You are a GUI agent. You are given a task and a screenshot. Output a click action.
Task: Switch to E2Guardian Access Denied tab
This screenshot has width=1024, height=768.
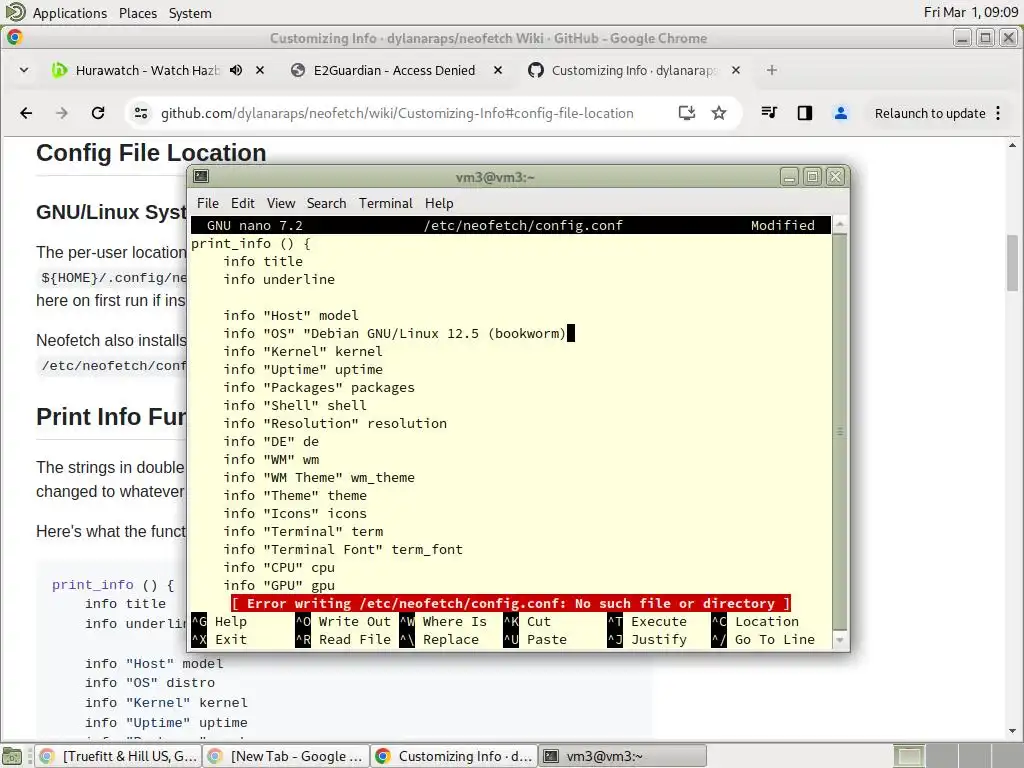pos(394,70)
